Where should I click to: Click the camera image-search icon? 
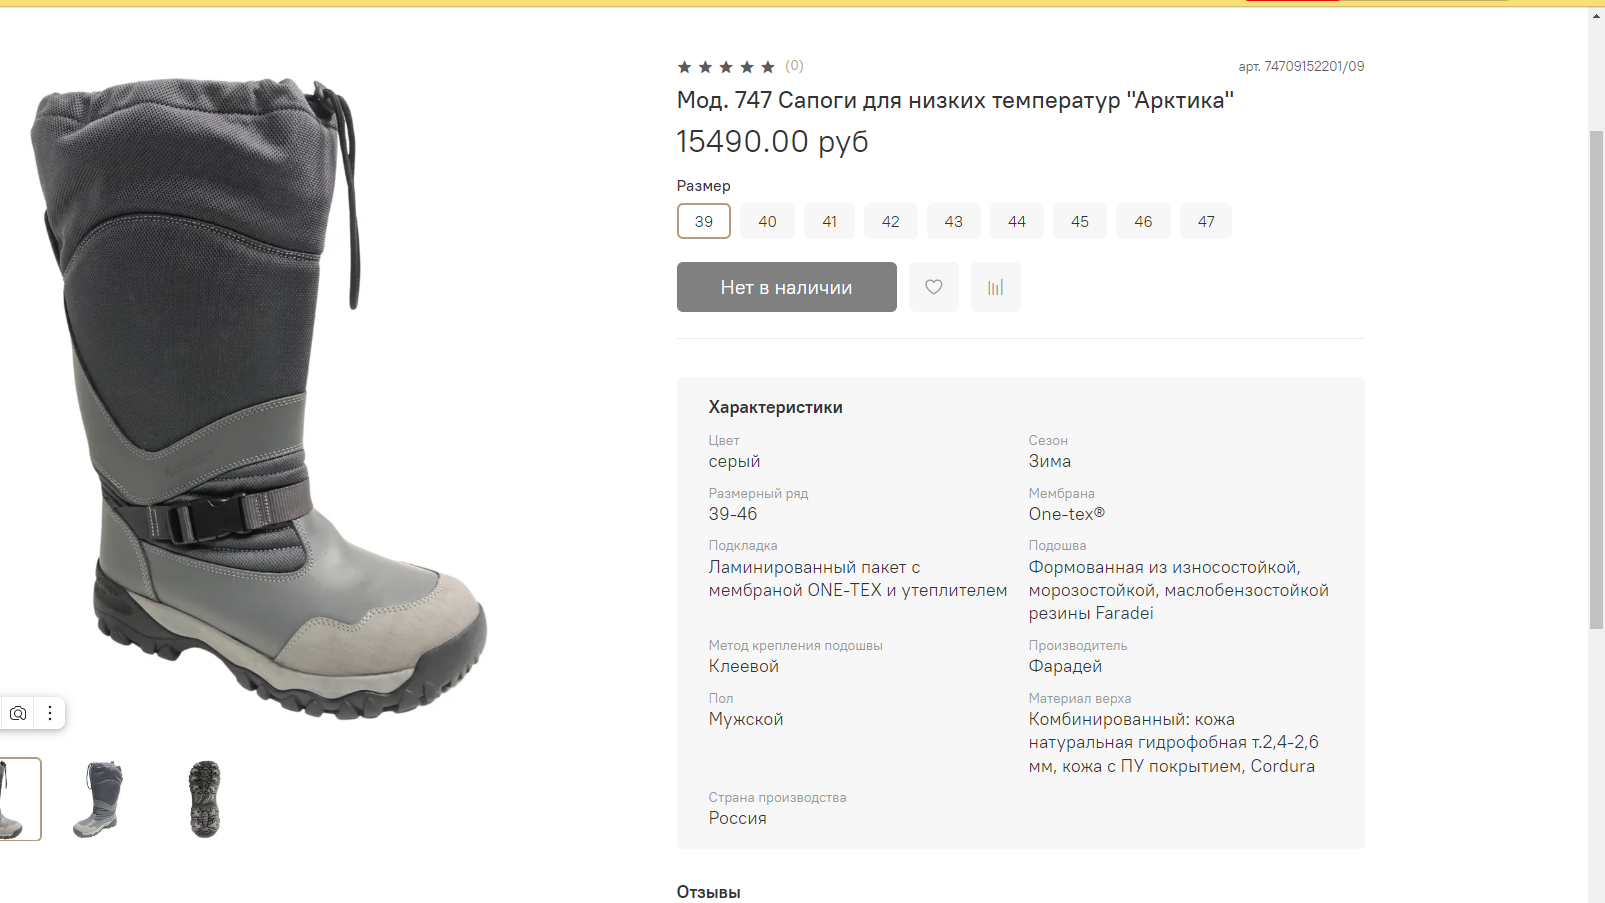point(18,713)
